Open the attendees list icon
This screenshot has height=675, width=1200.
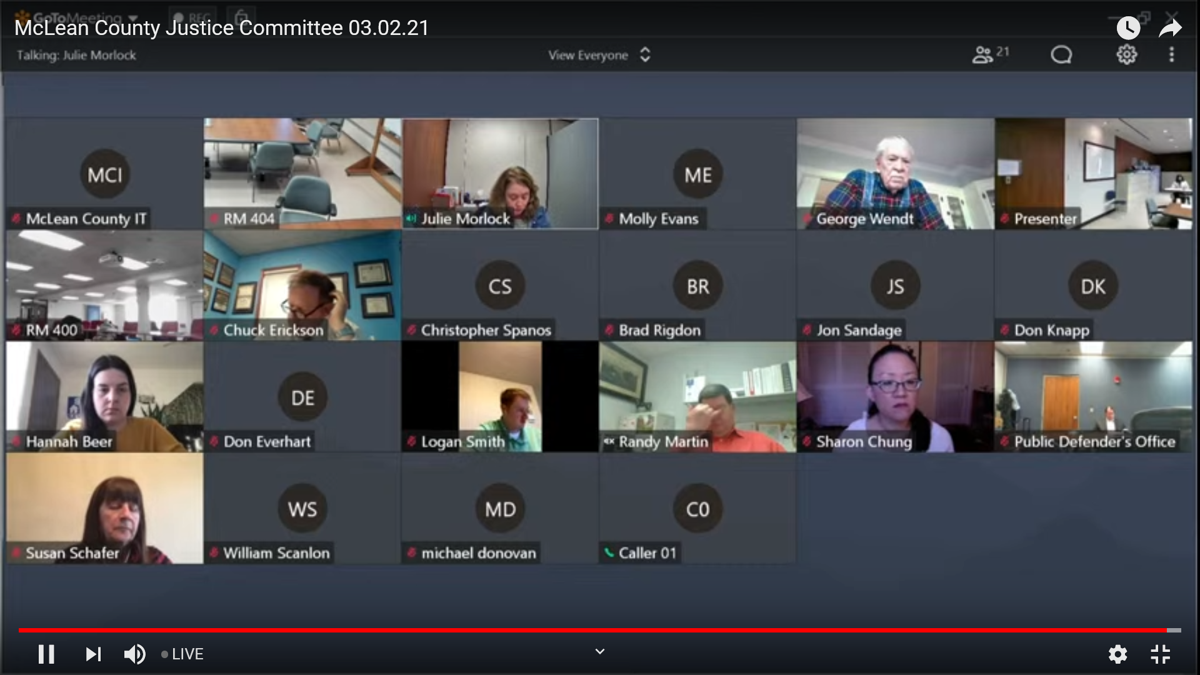pos(989,55)
